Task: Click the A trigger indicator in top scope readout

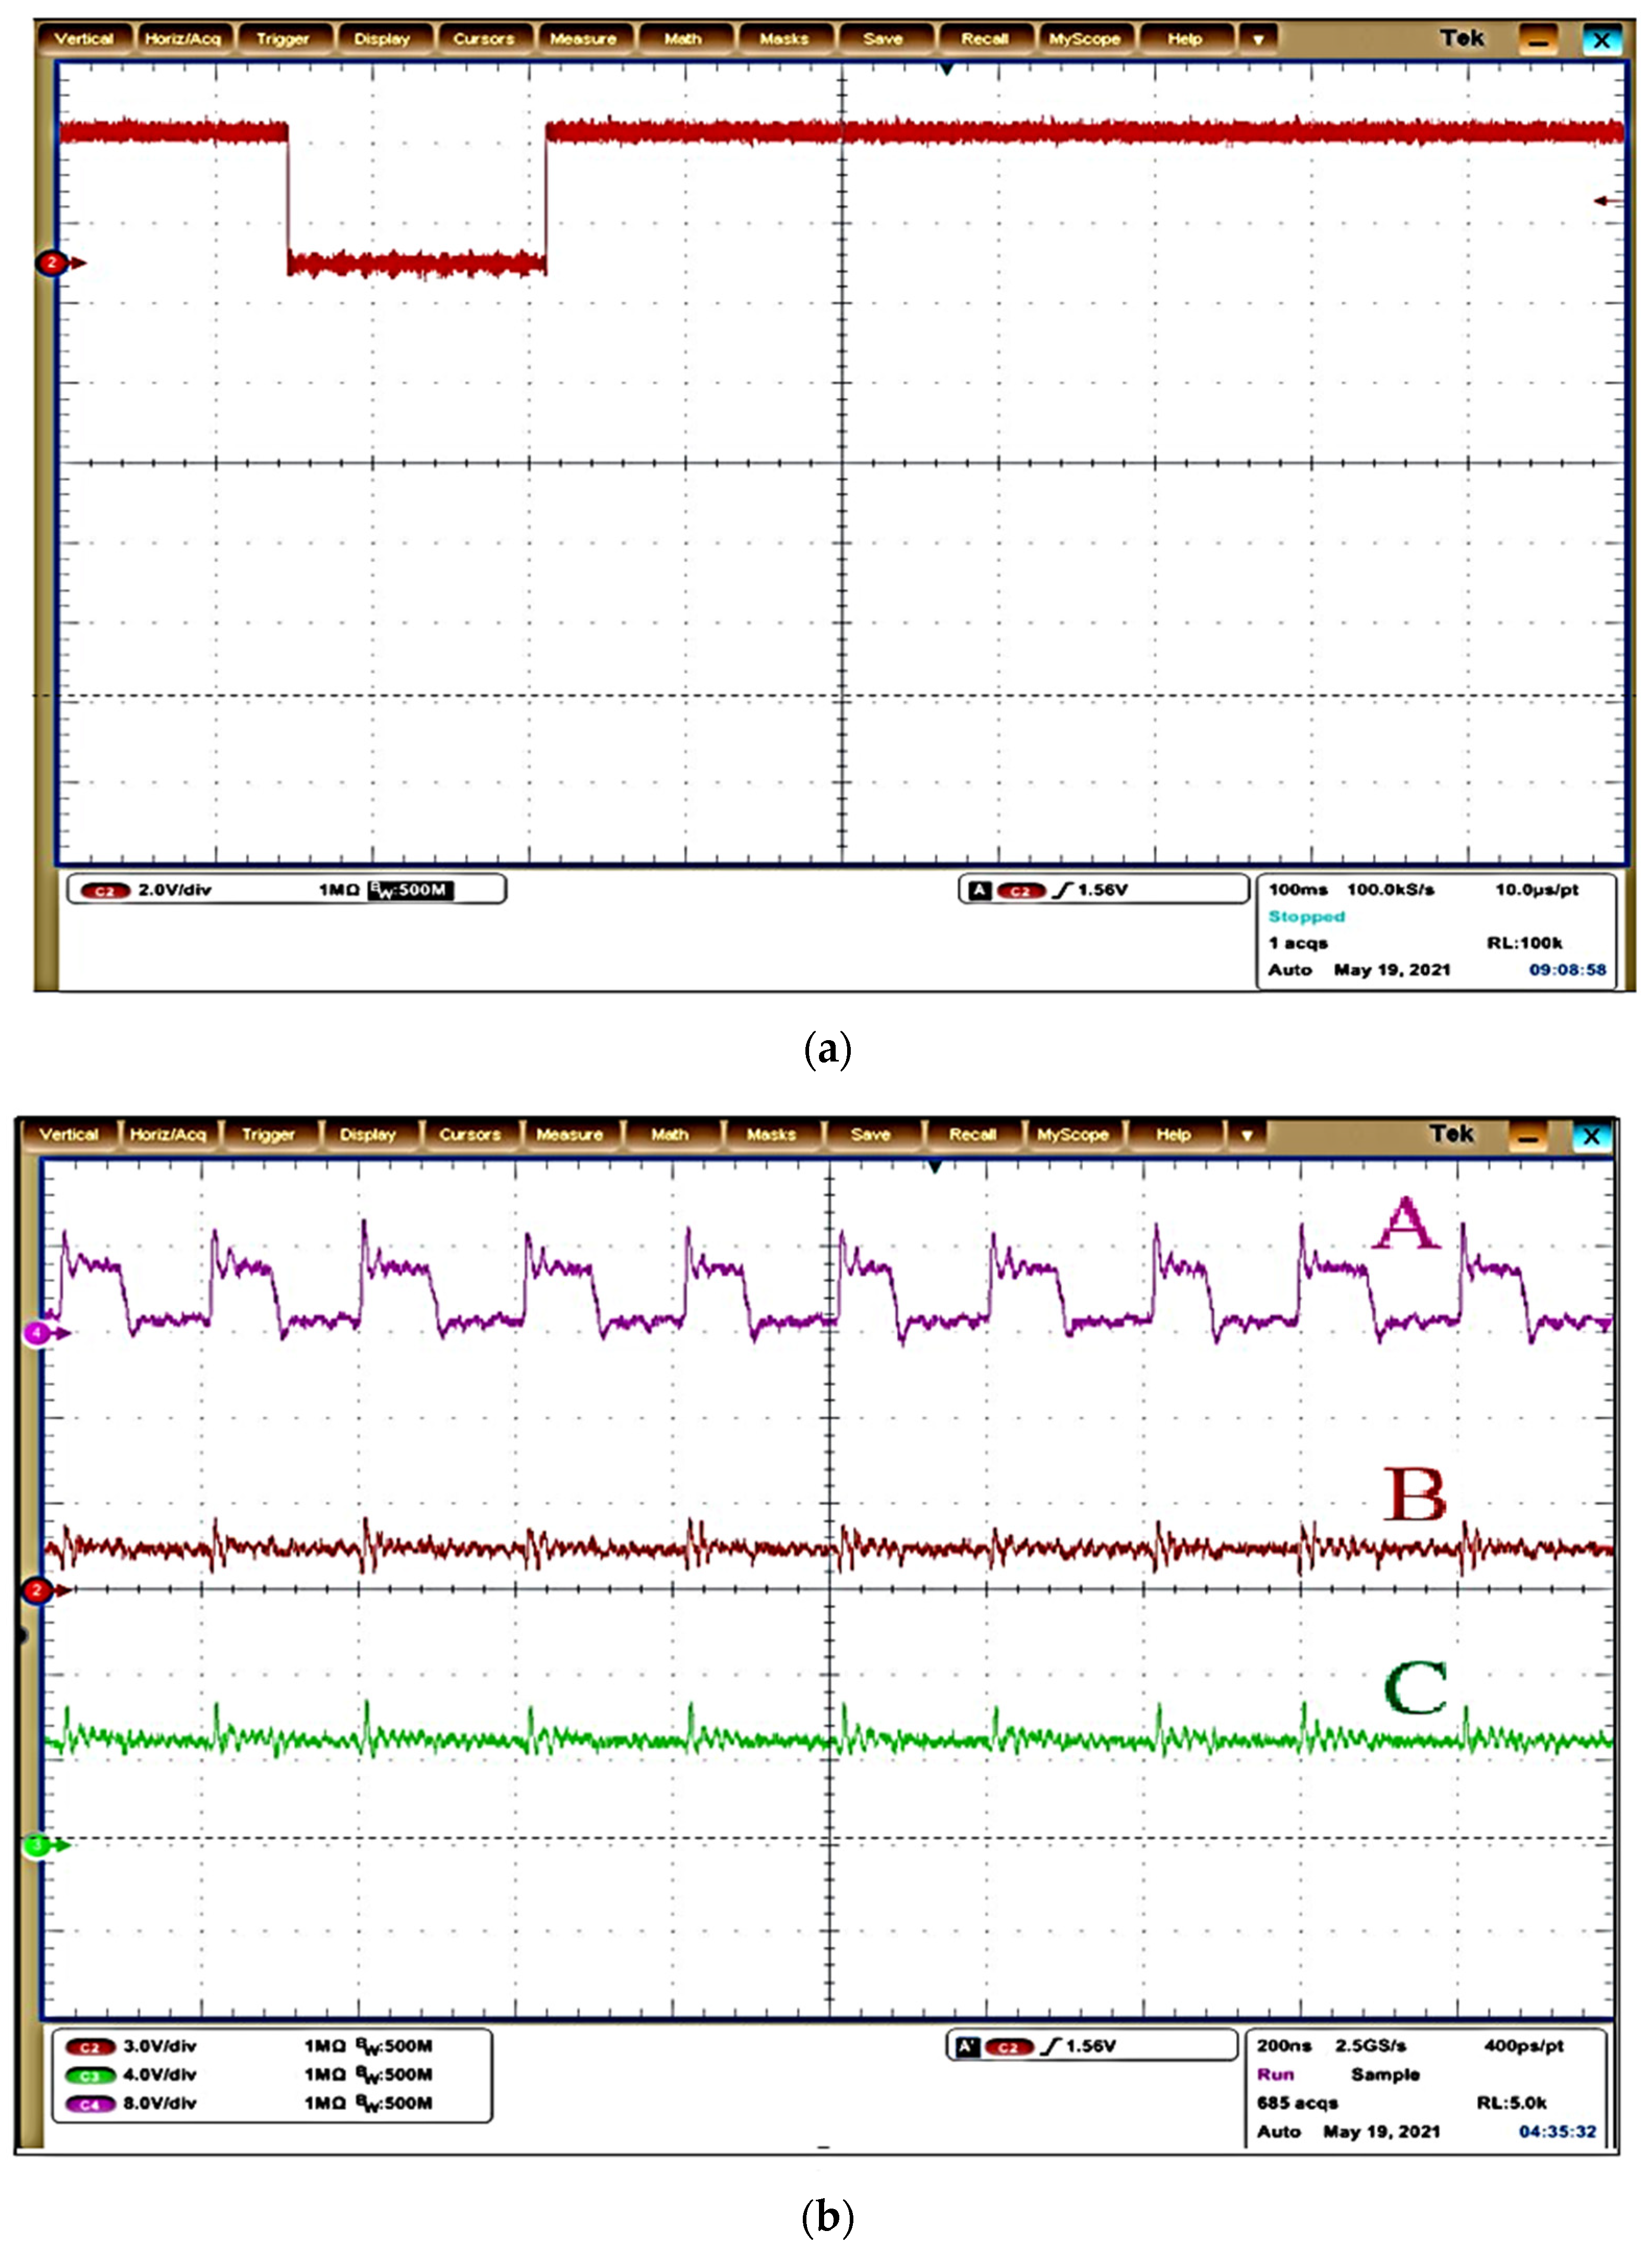Action: 980,890
